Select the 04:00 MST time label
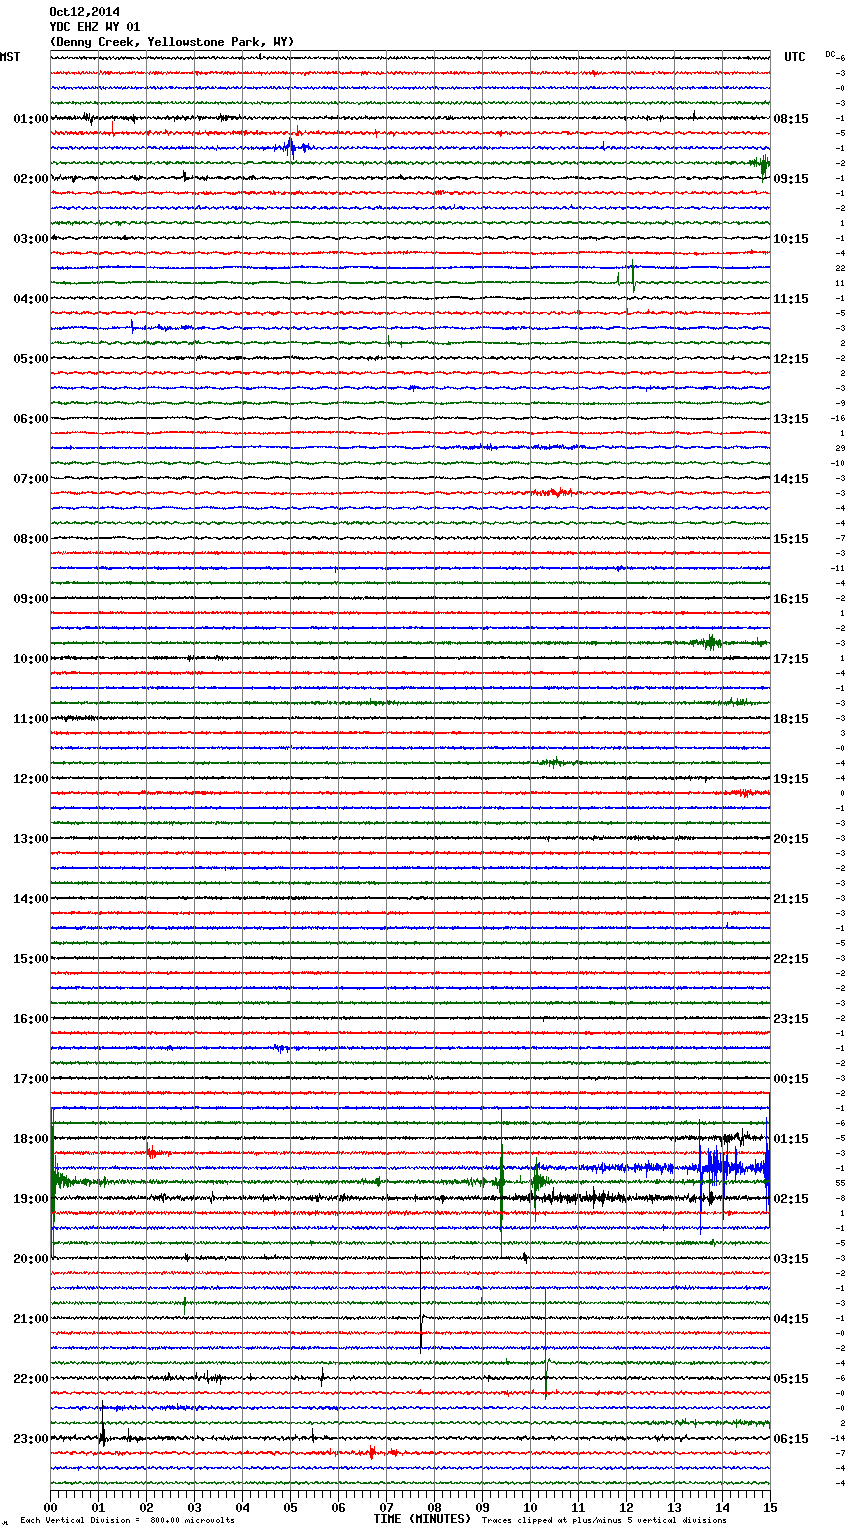 pyautogui.click(x=31, y=299)
